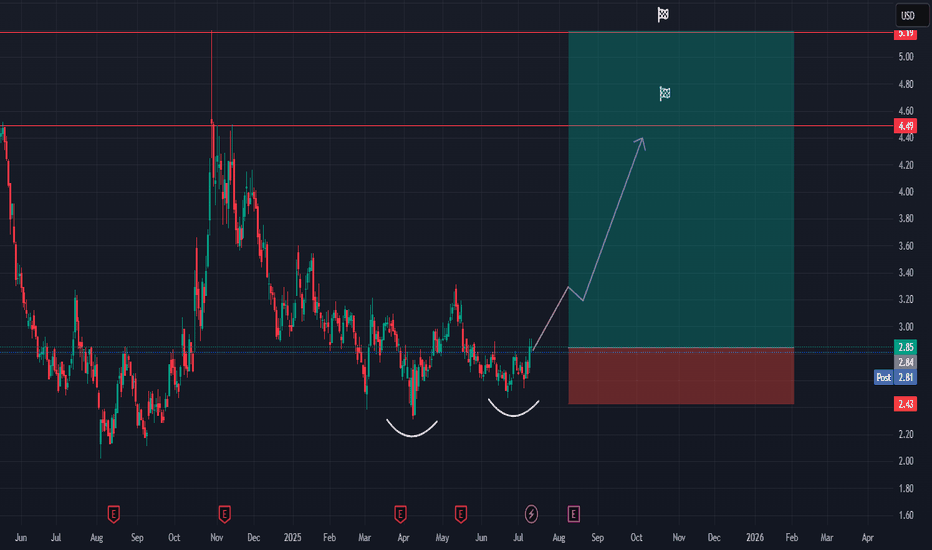Select the flag icon inside the green target zone
The image size is (932, 550).
pos(665,93)
